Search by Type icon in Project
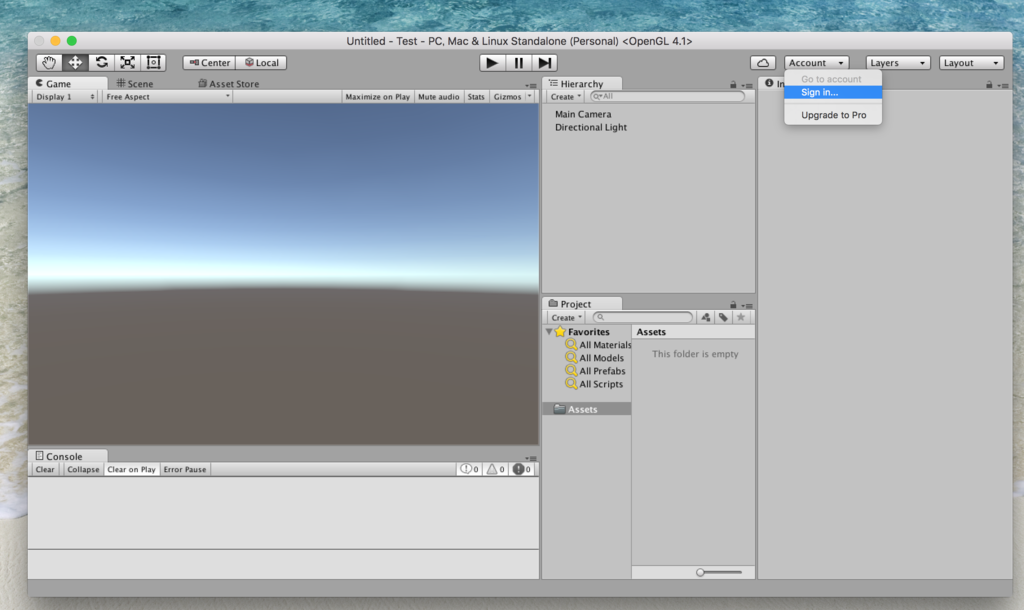 (705, 317)
